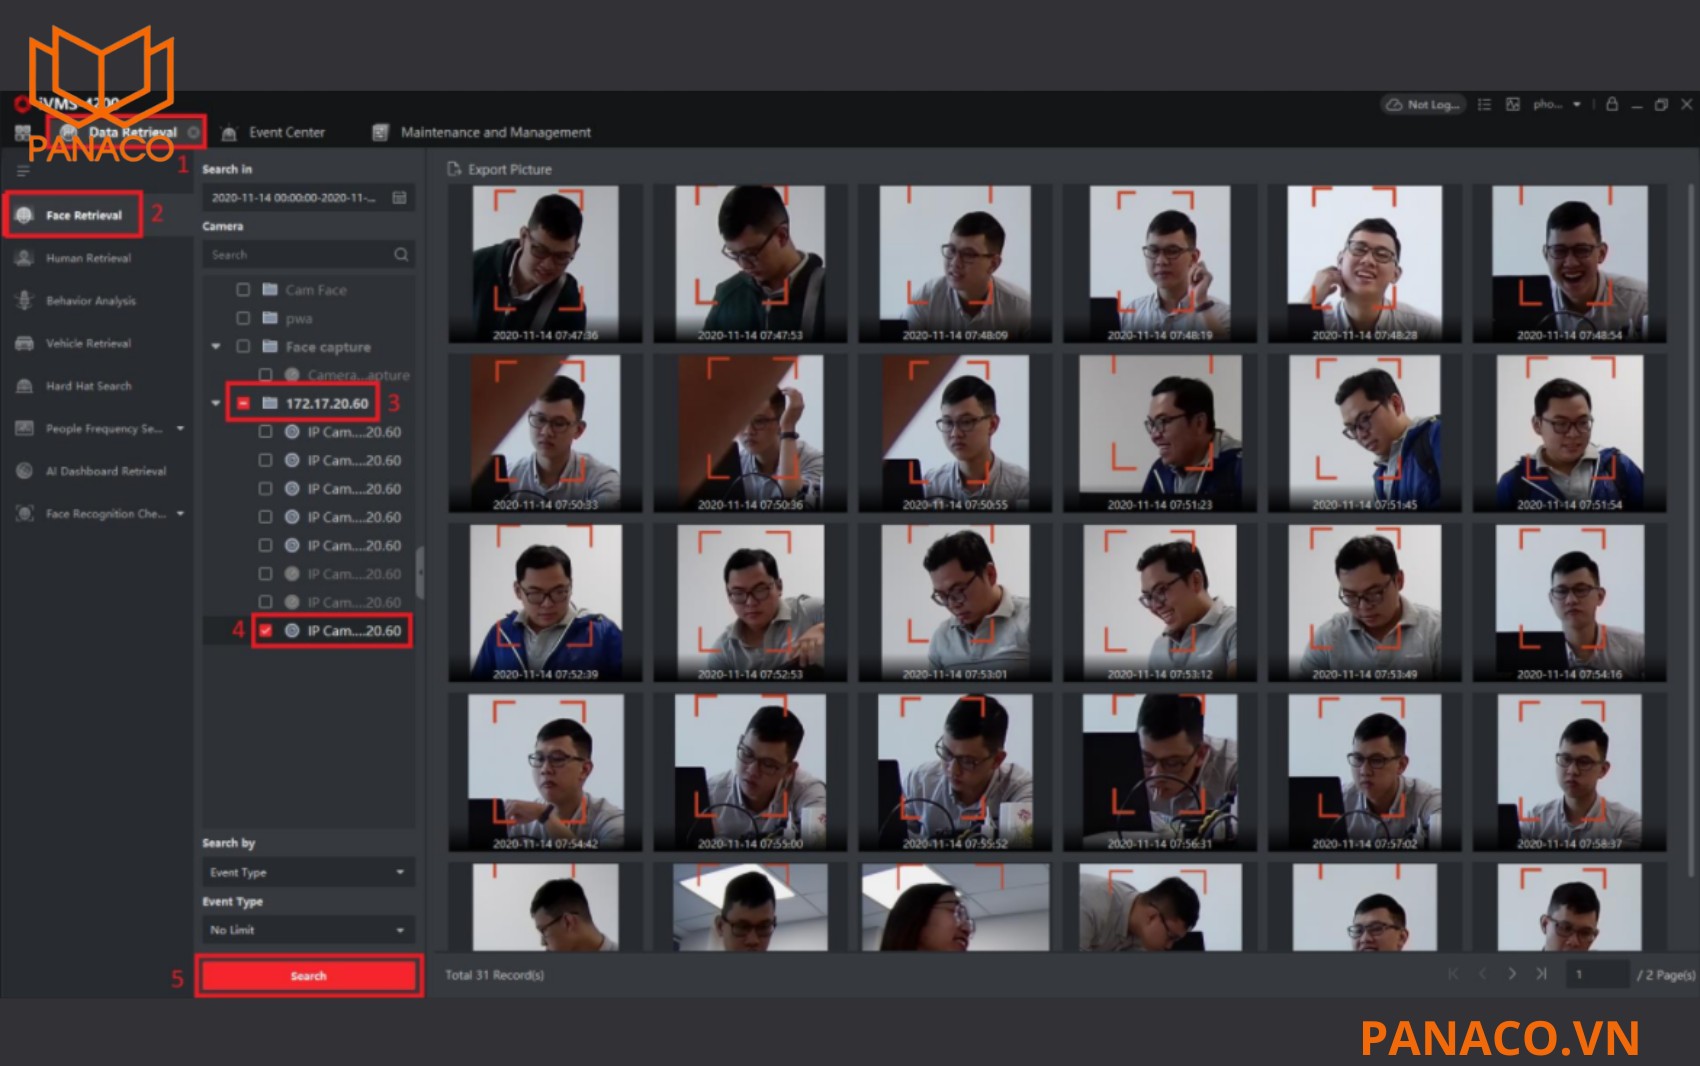Switch to the Event Center tab

coord(285,132)
